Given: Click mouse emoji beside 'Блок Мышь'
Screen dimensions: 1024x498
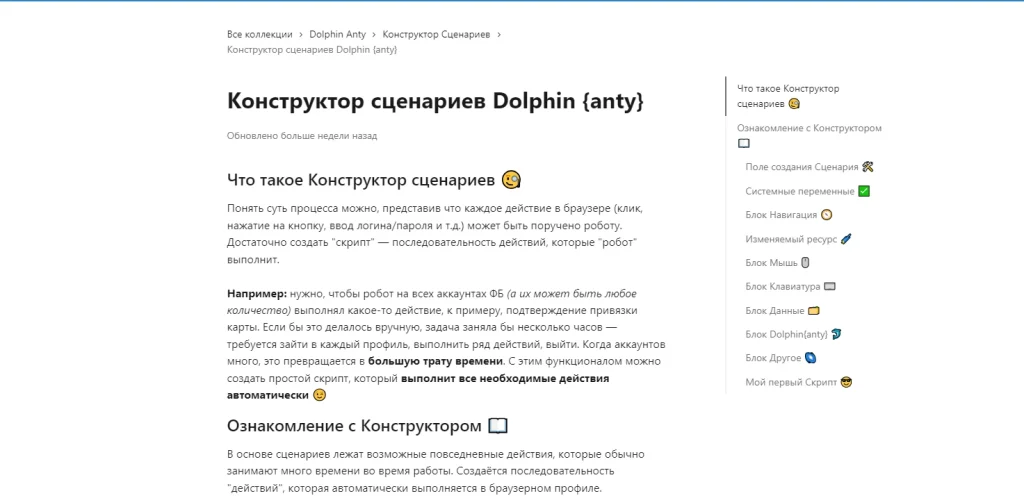Looking at the screenshot, I should pyautogui.click(x=805, y=262).
